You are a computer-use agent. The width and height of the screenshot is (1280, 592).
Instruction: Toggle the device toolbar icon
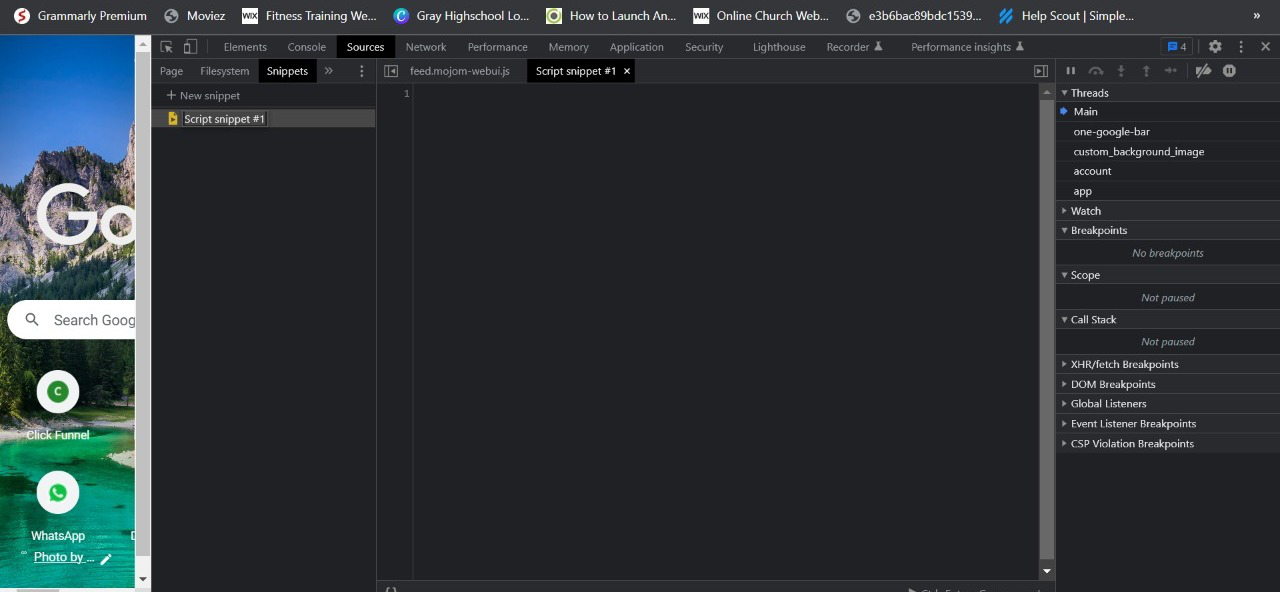pos(190,47)
